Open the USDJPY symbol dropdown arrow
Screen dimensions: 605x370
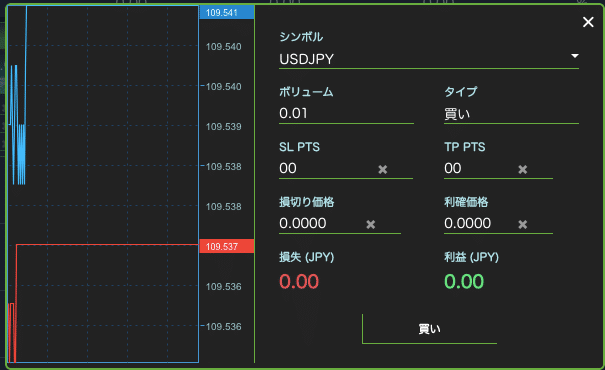(x=575, y=56)
